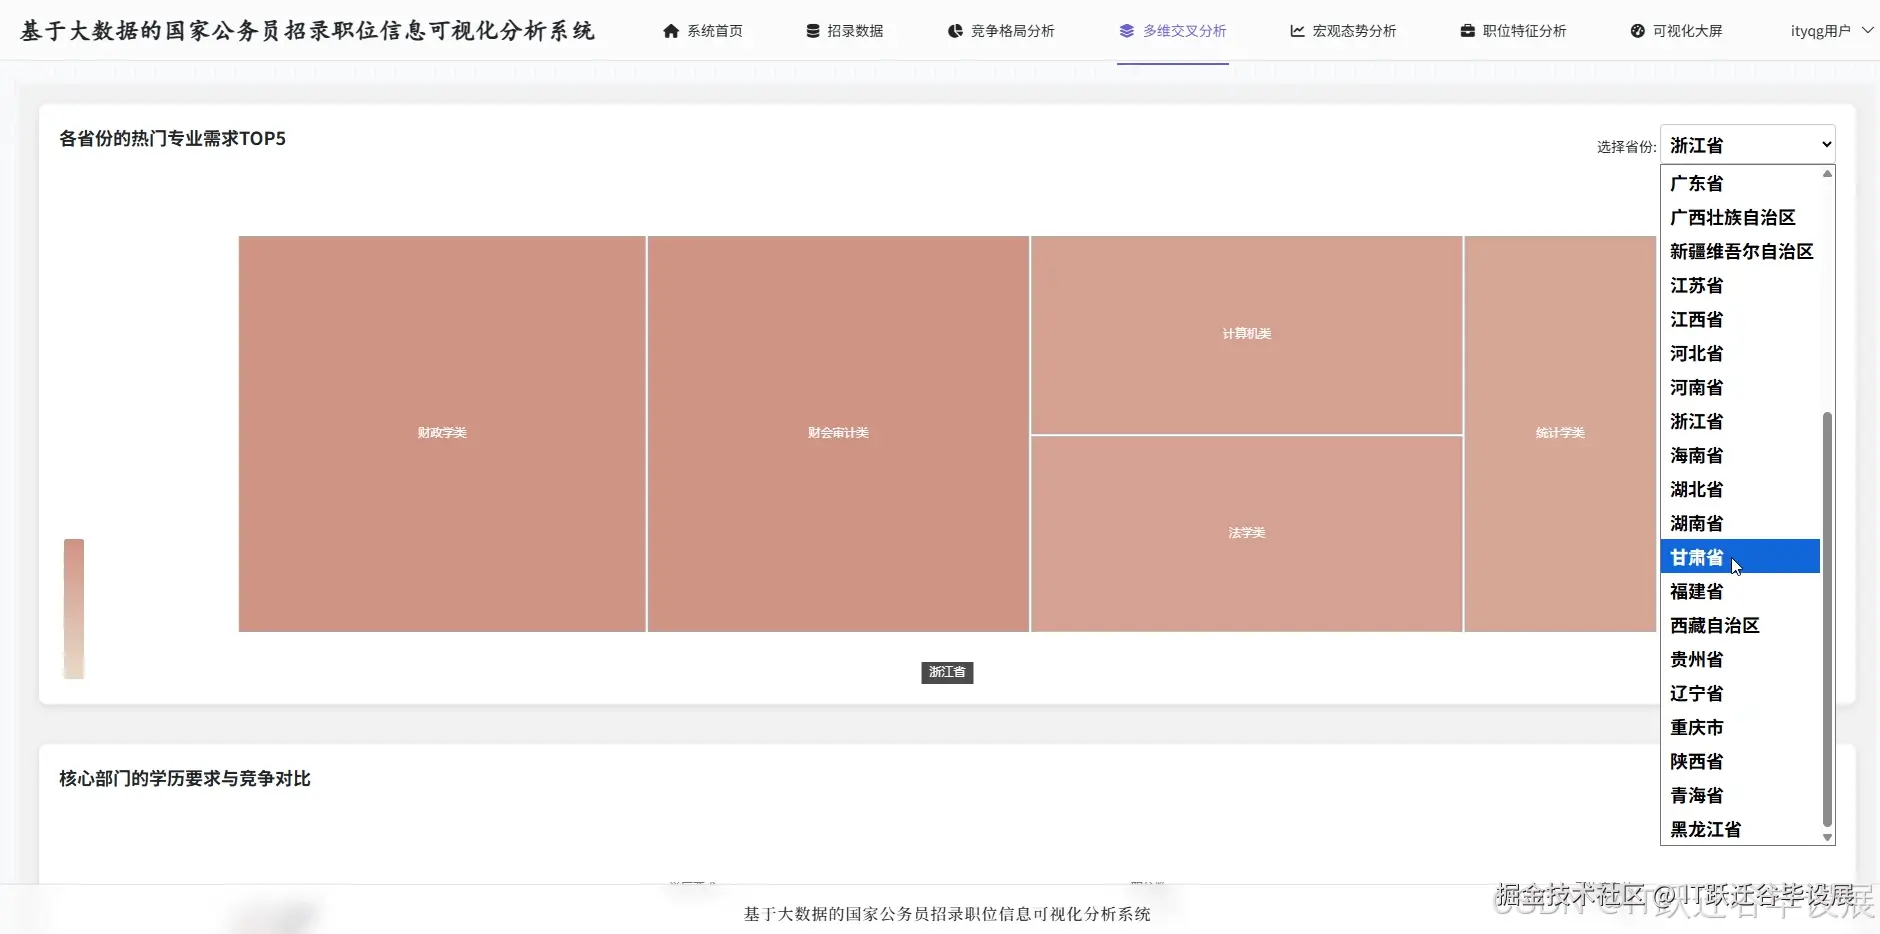Open the 选择省份 combo box
Screen dimensions: 1880x934
tap(1748, 144)
